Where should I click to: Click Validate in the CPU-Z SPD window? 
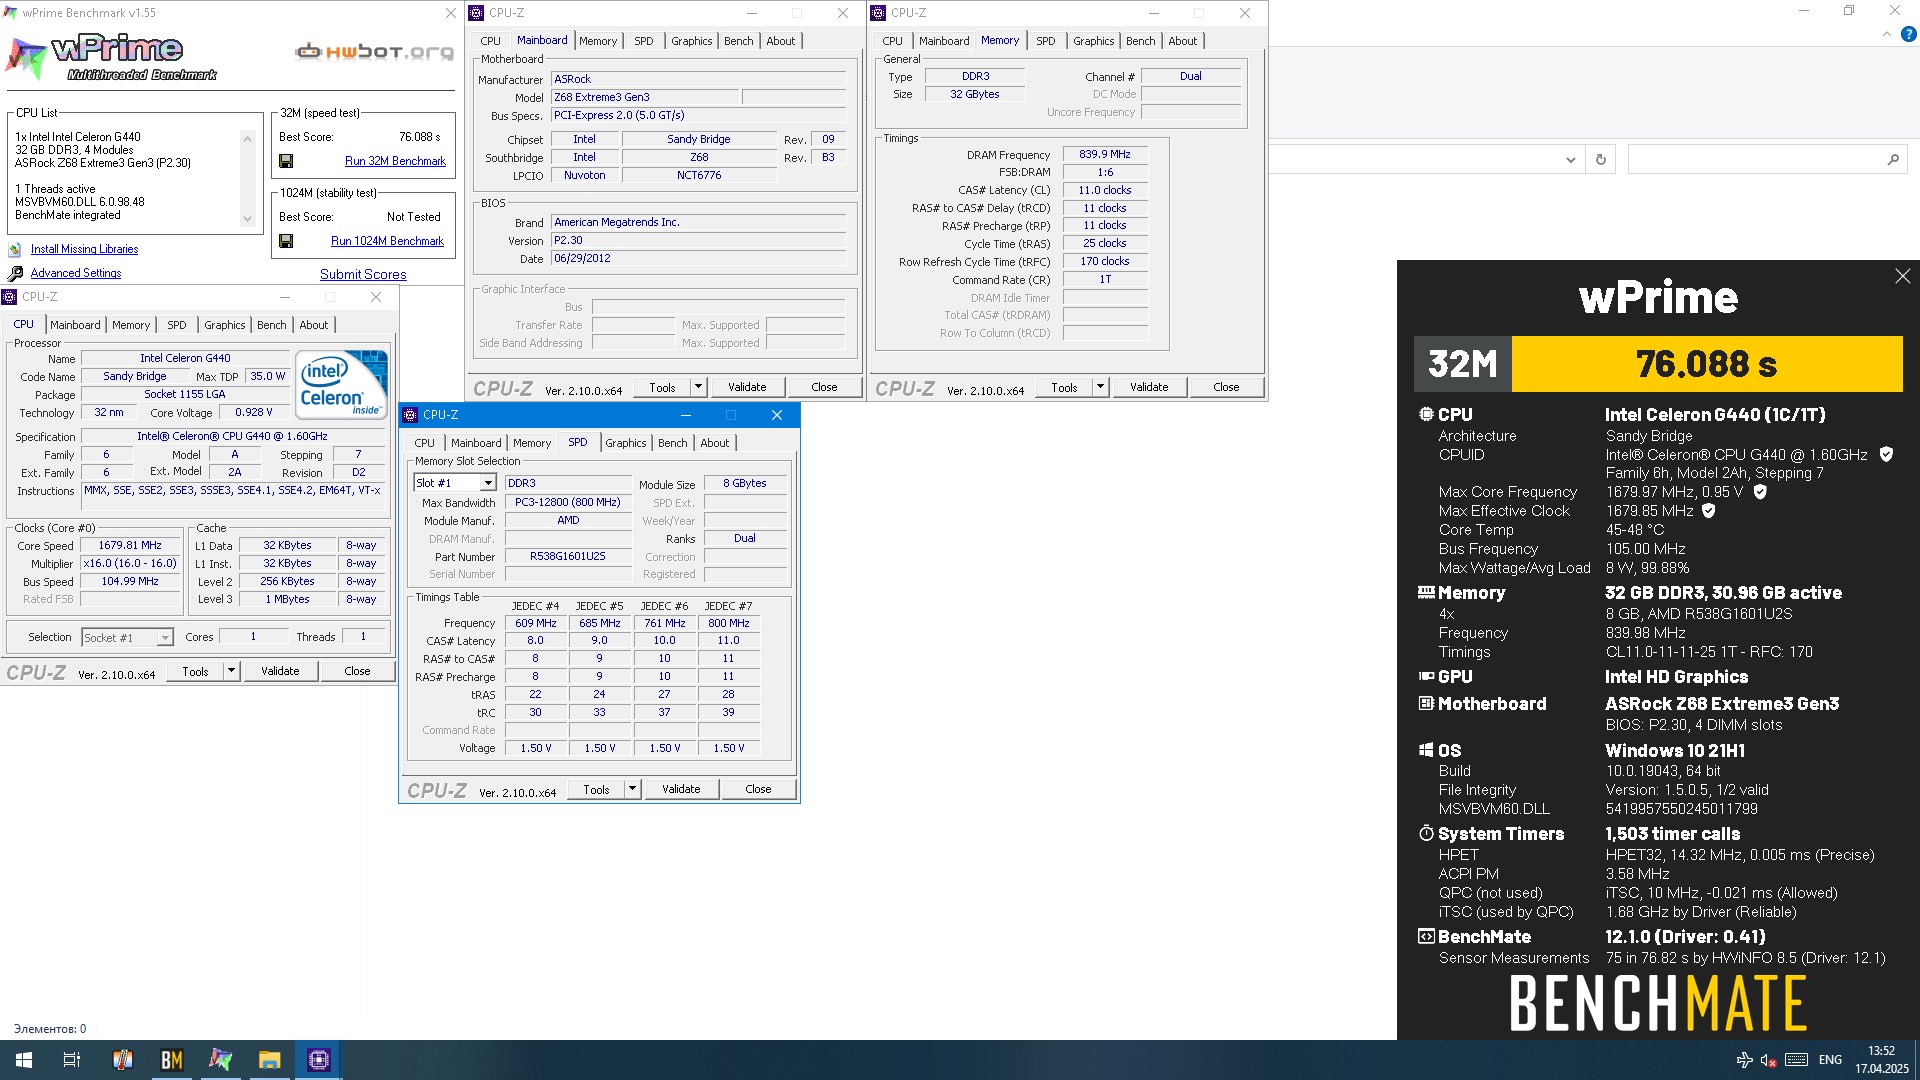[681, 789]
